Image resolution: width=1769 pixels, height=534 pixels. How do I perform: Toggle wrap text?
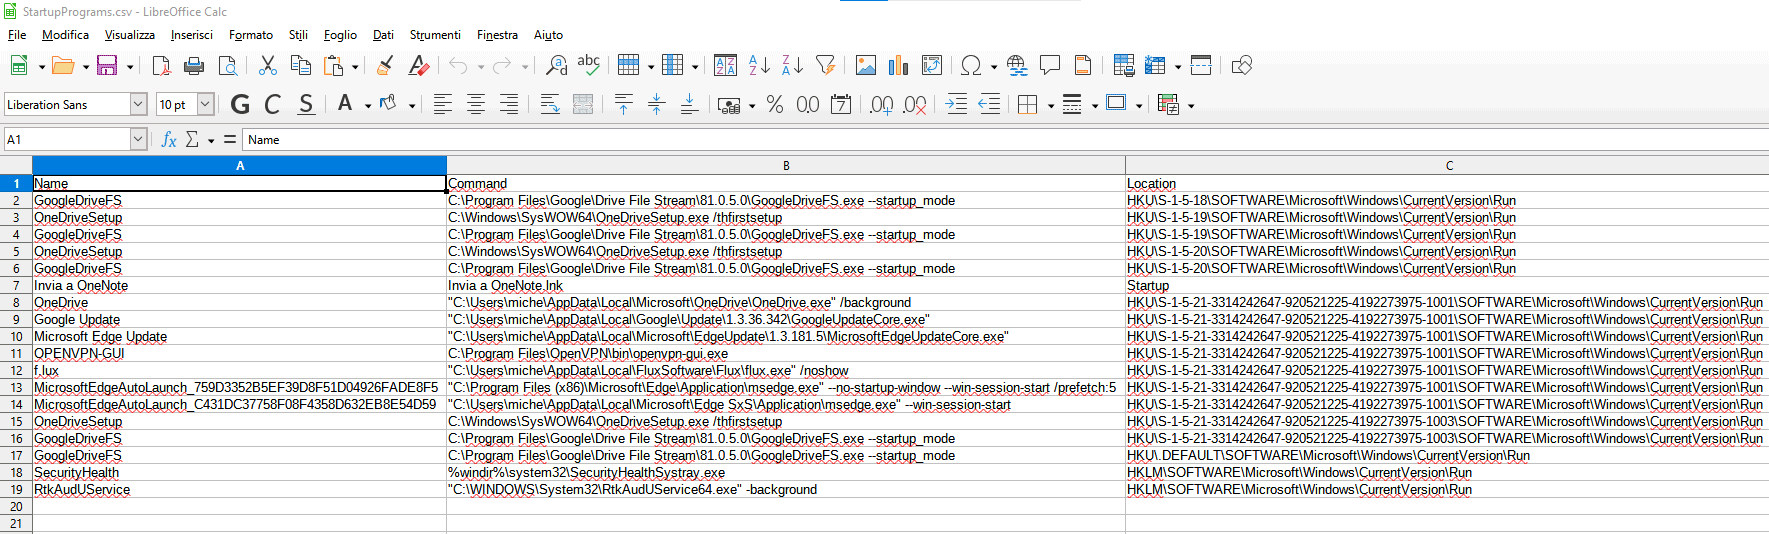coord(550,104)
